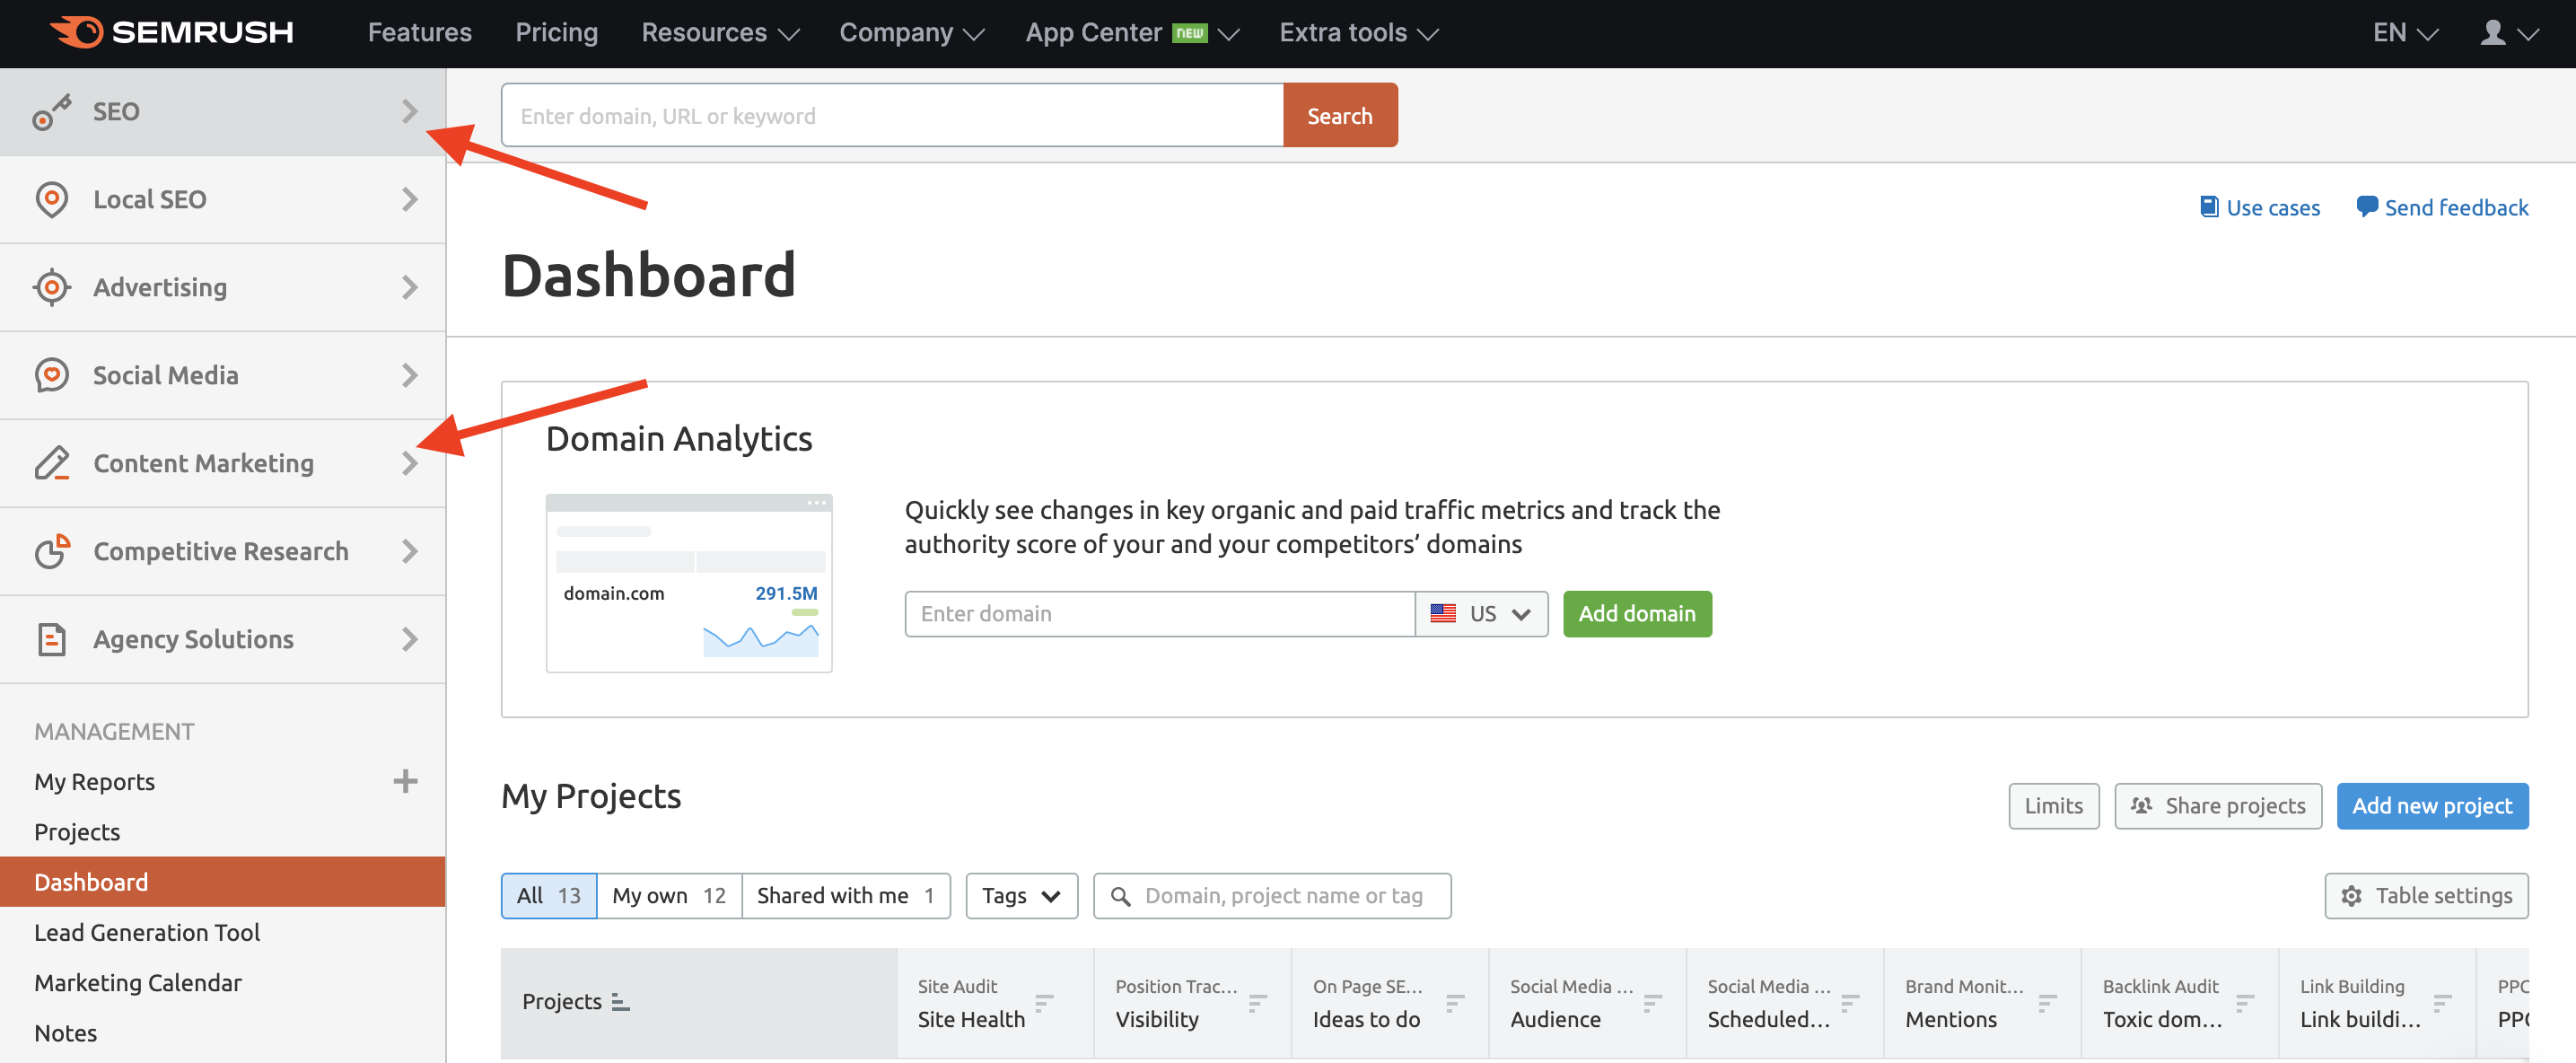Image resolution: width=2576 pixels, height=1063 pixels.
Task: Click the Share projects people icon
Action: 2141,806
